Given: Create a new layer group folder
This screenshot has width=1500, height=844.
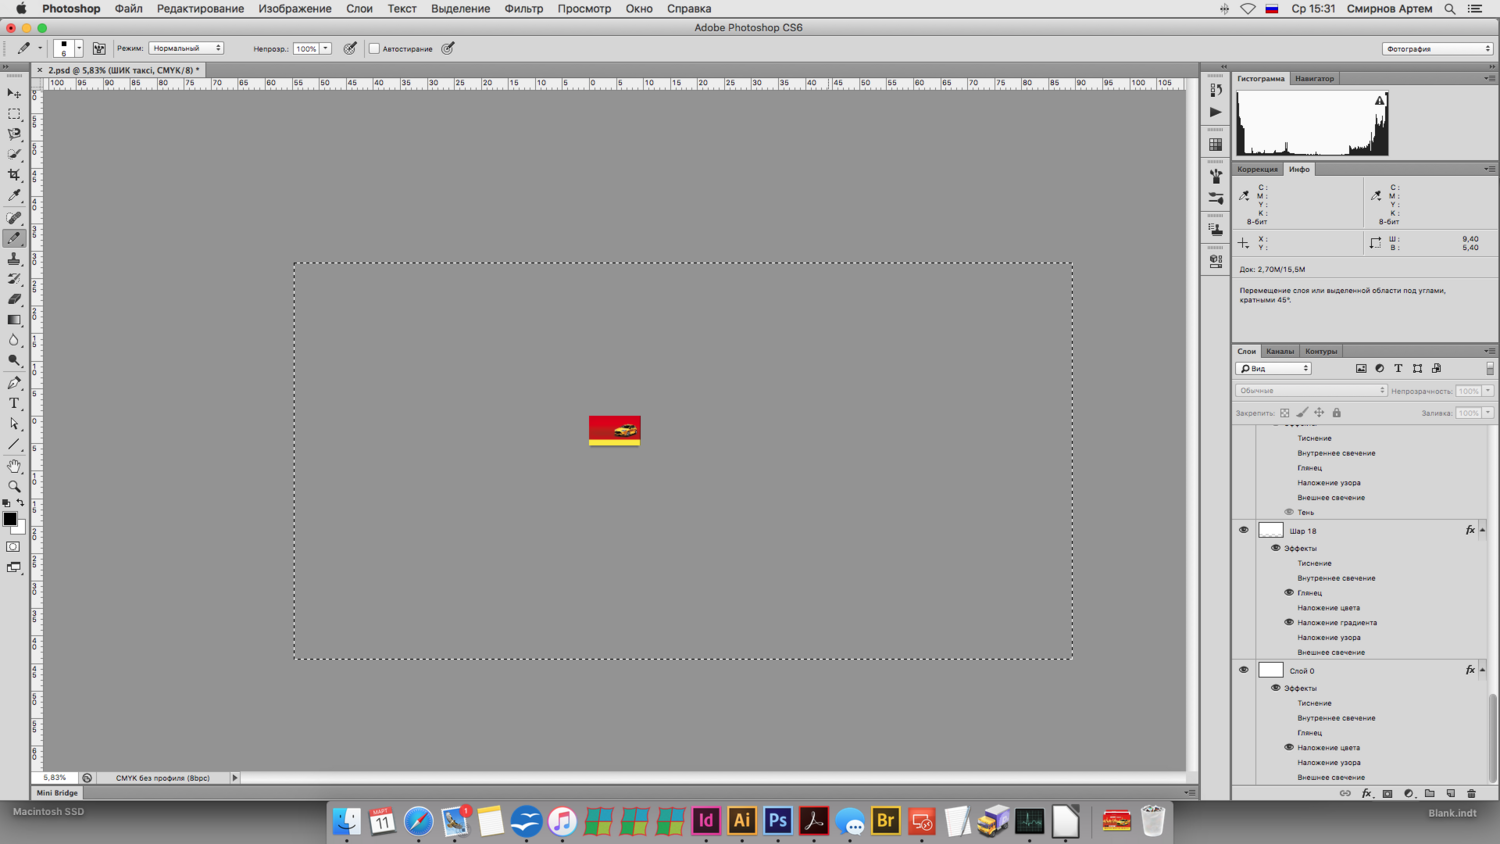Looking at the screenshot, I should (1429, 793).
